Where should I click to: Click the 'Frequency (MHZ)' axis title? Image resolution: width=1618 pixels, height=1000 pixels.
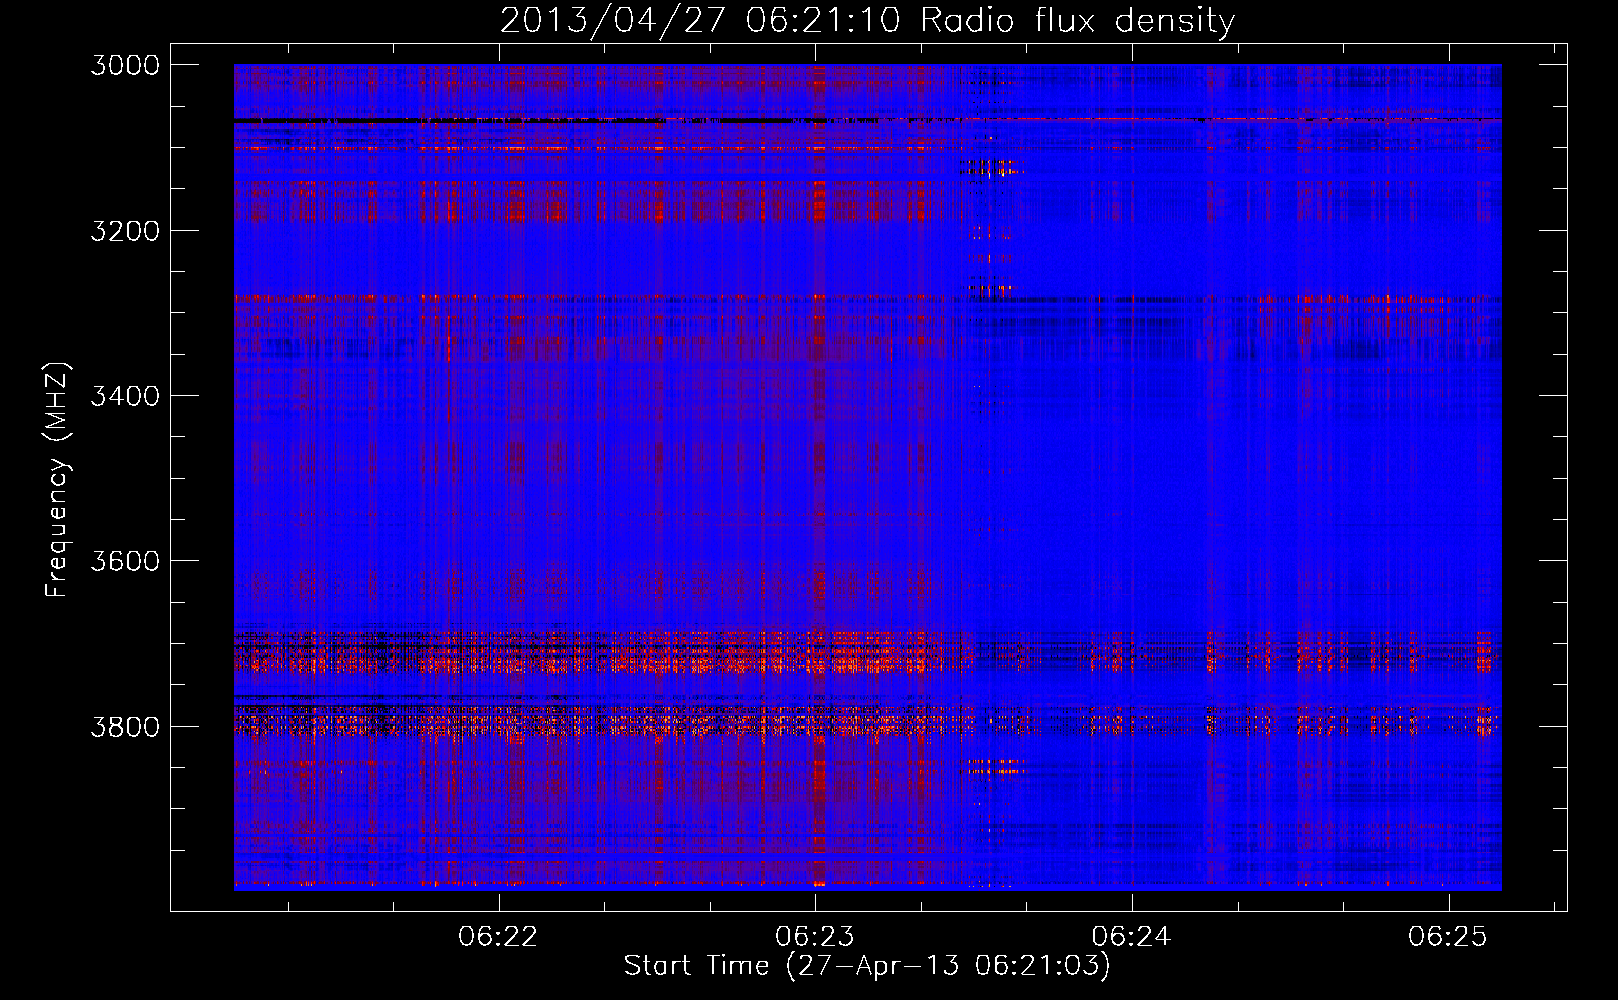58,480
